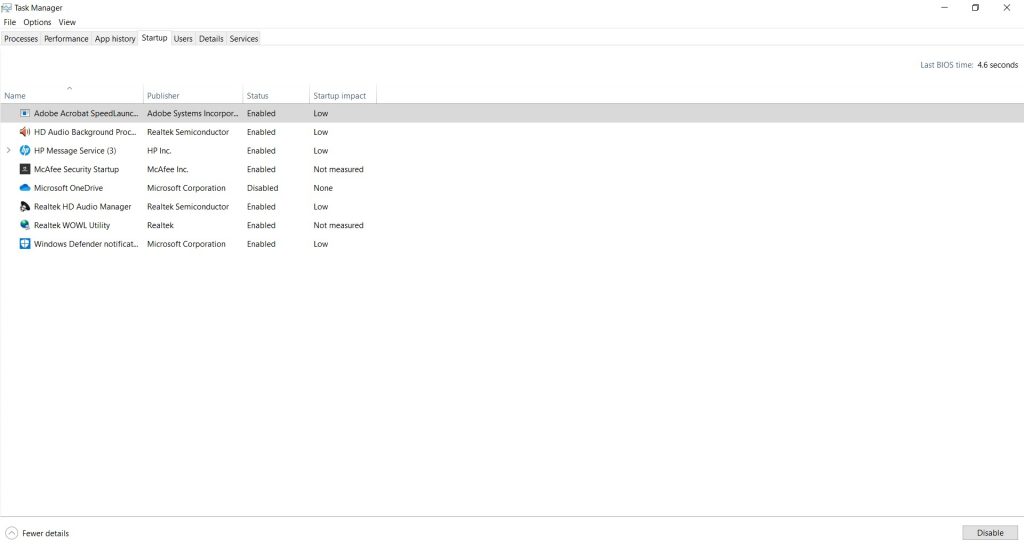Sort by the Status column header
The width and height of the screenshot is (1024, 549).
276,95
